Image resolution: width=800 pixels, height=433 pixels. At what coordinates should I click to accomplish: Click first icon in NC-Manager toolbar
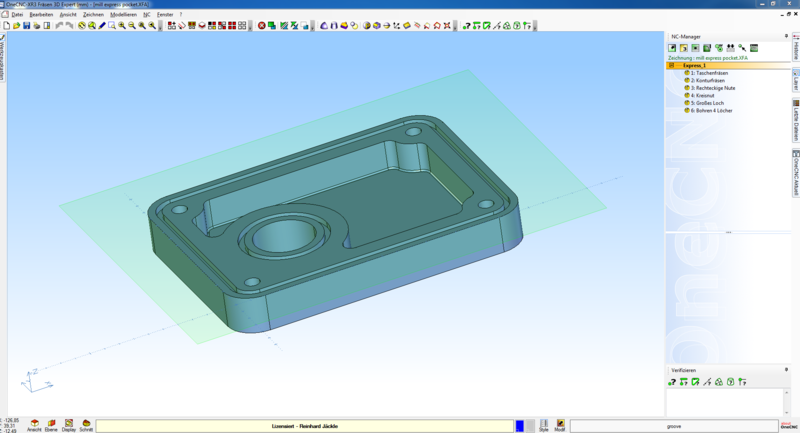click(x=673, y=48)
